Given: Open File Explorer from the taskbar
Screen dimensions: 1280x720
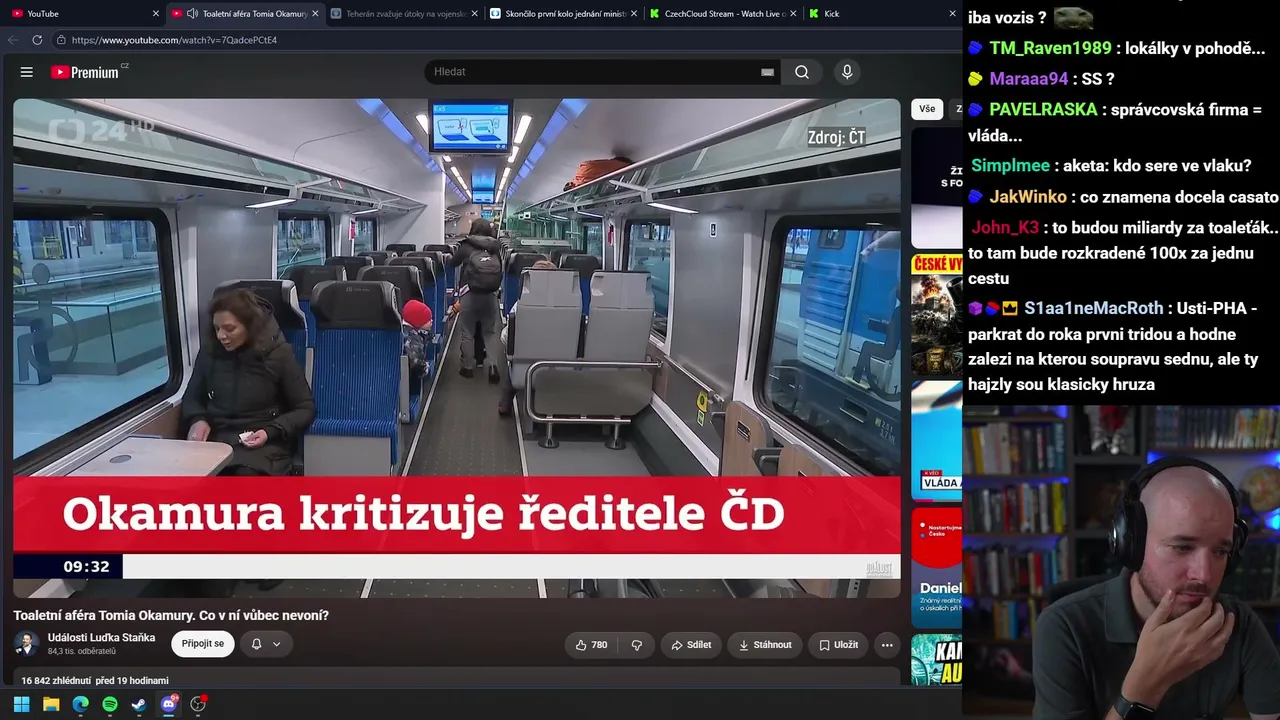Looking at the screenshot, I should tap(51, 704).
